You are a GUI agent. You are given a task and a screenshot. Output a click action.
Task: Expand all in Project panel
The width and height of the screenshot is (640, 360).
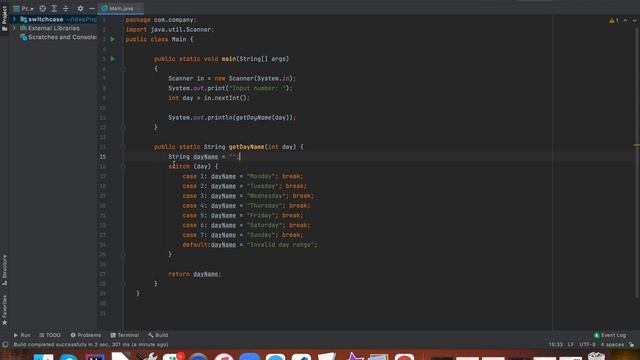(x=54, y=8)
